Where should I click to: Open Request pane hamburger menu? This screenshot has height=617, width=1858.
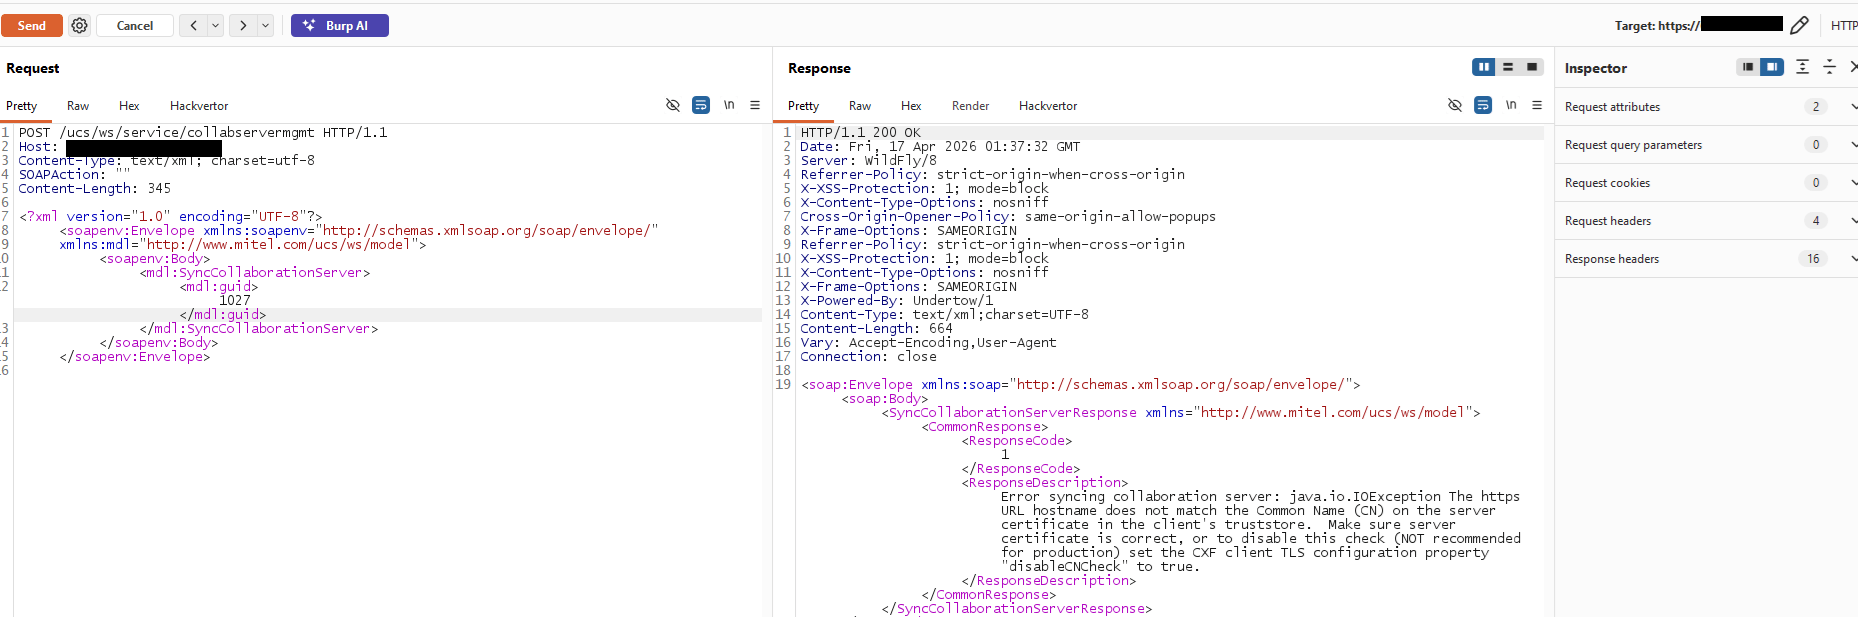(755, 105)
